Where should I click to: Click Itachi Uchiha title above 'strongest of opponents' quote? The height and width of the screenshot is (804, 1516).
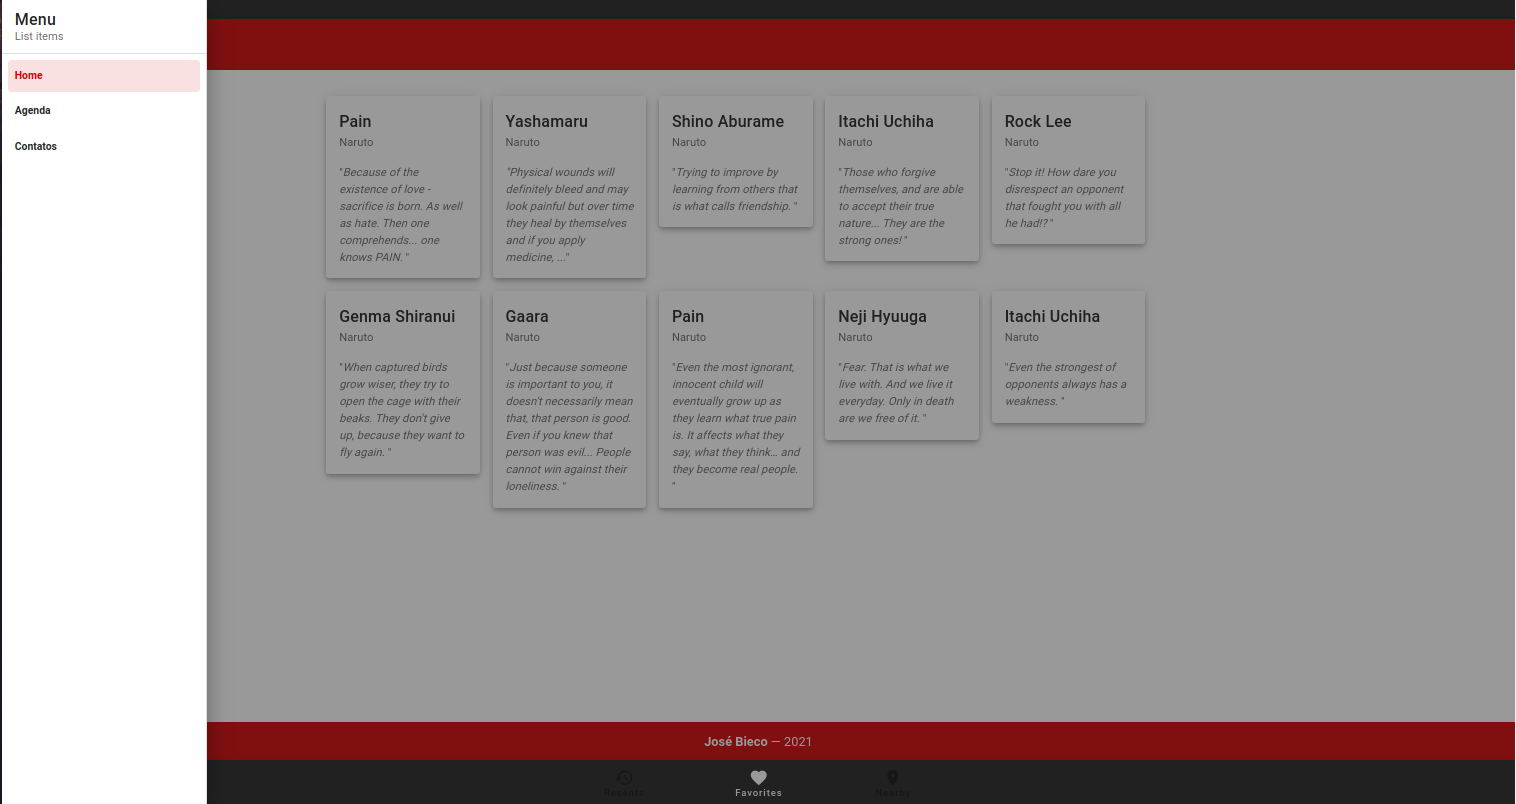pyautogui.click(x=1052, y=316)
